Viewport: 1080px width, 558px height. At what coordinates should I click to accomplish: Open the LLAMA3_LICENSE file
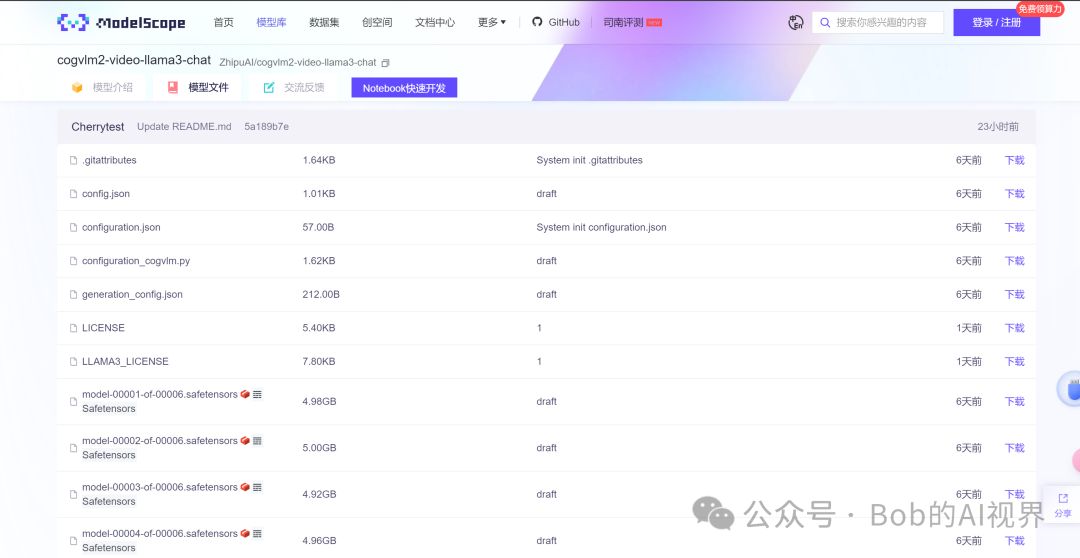point(125,361)
